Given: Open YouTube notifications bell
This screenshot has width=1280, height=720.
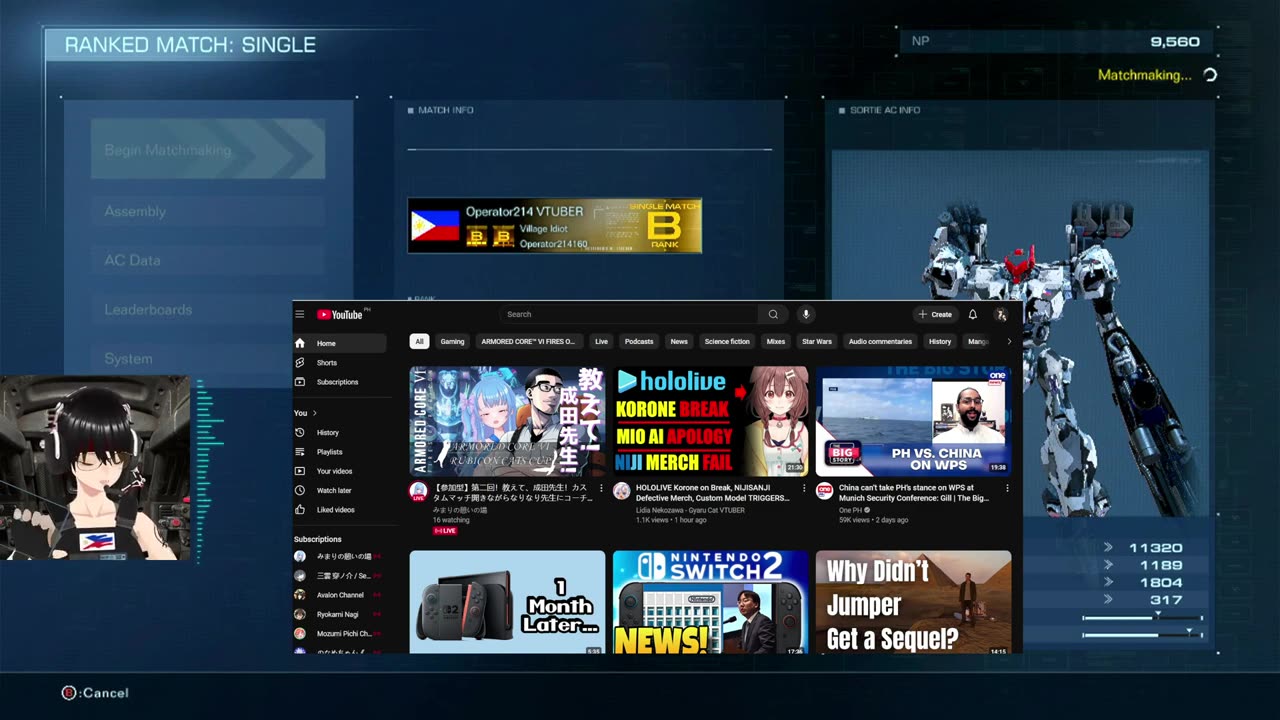Looking at the screenshot, I should point(972,314).
